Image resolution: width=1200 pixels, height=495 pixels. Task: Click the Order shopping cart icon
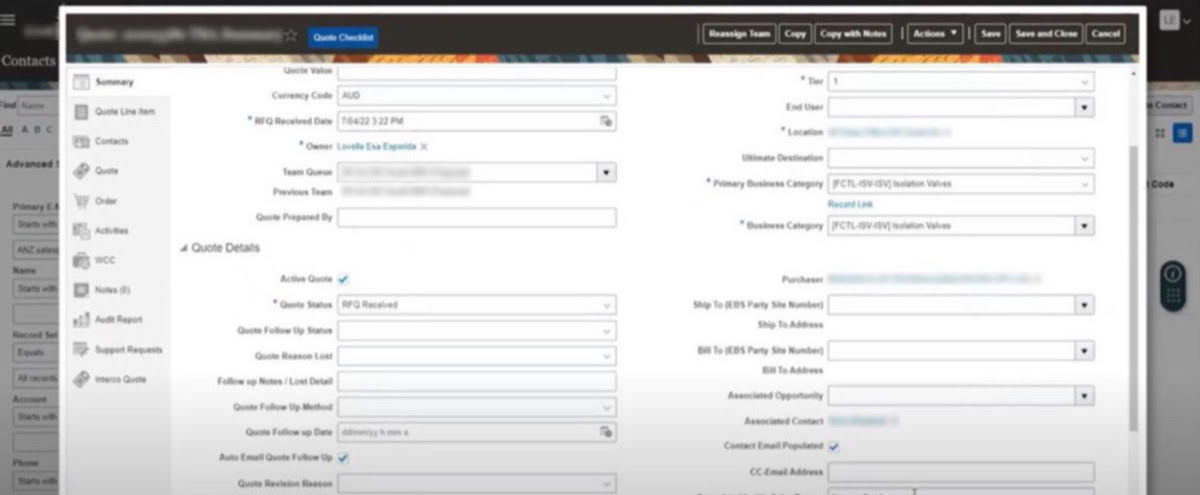tap(82, 201)
